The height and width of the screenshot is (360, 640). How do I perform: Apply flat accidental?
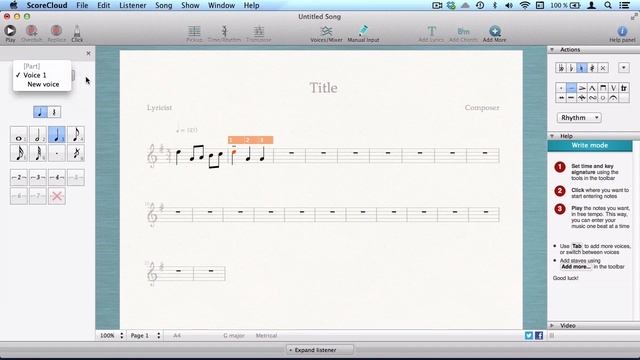pos(571,68)
